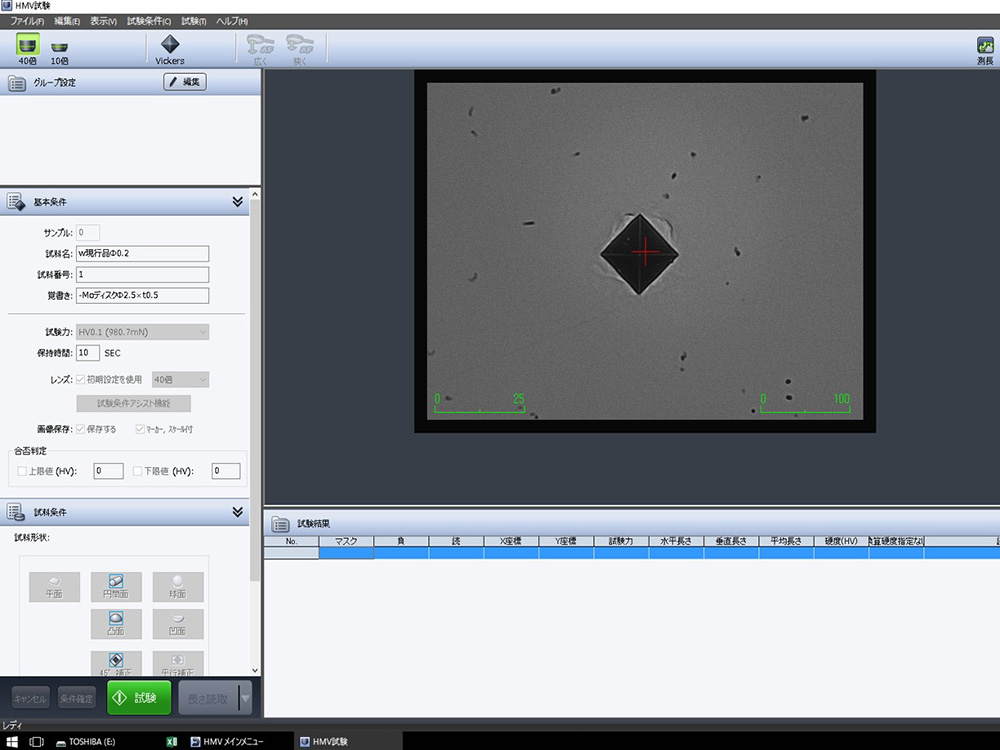Open the 測長 measurement tool
1000x750 pixels.
pos(985,46)
